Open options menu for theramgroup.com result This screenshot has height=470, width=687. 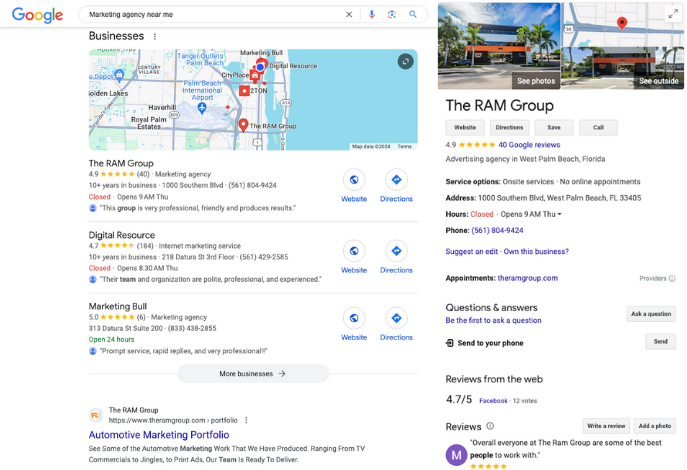click(246, 420)
